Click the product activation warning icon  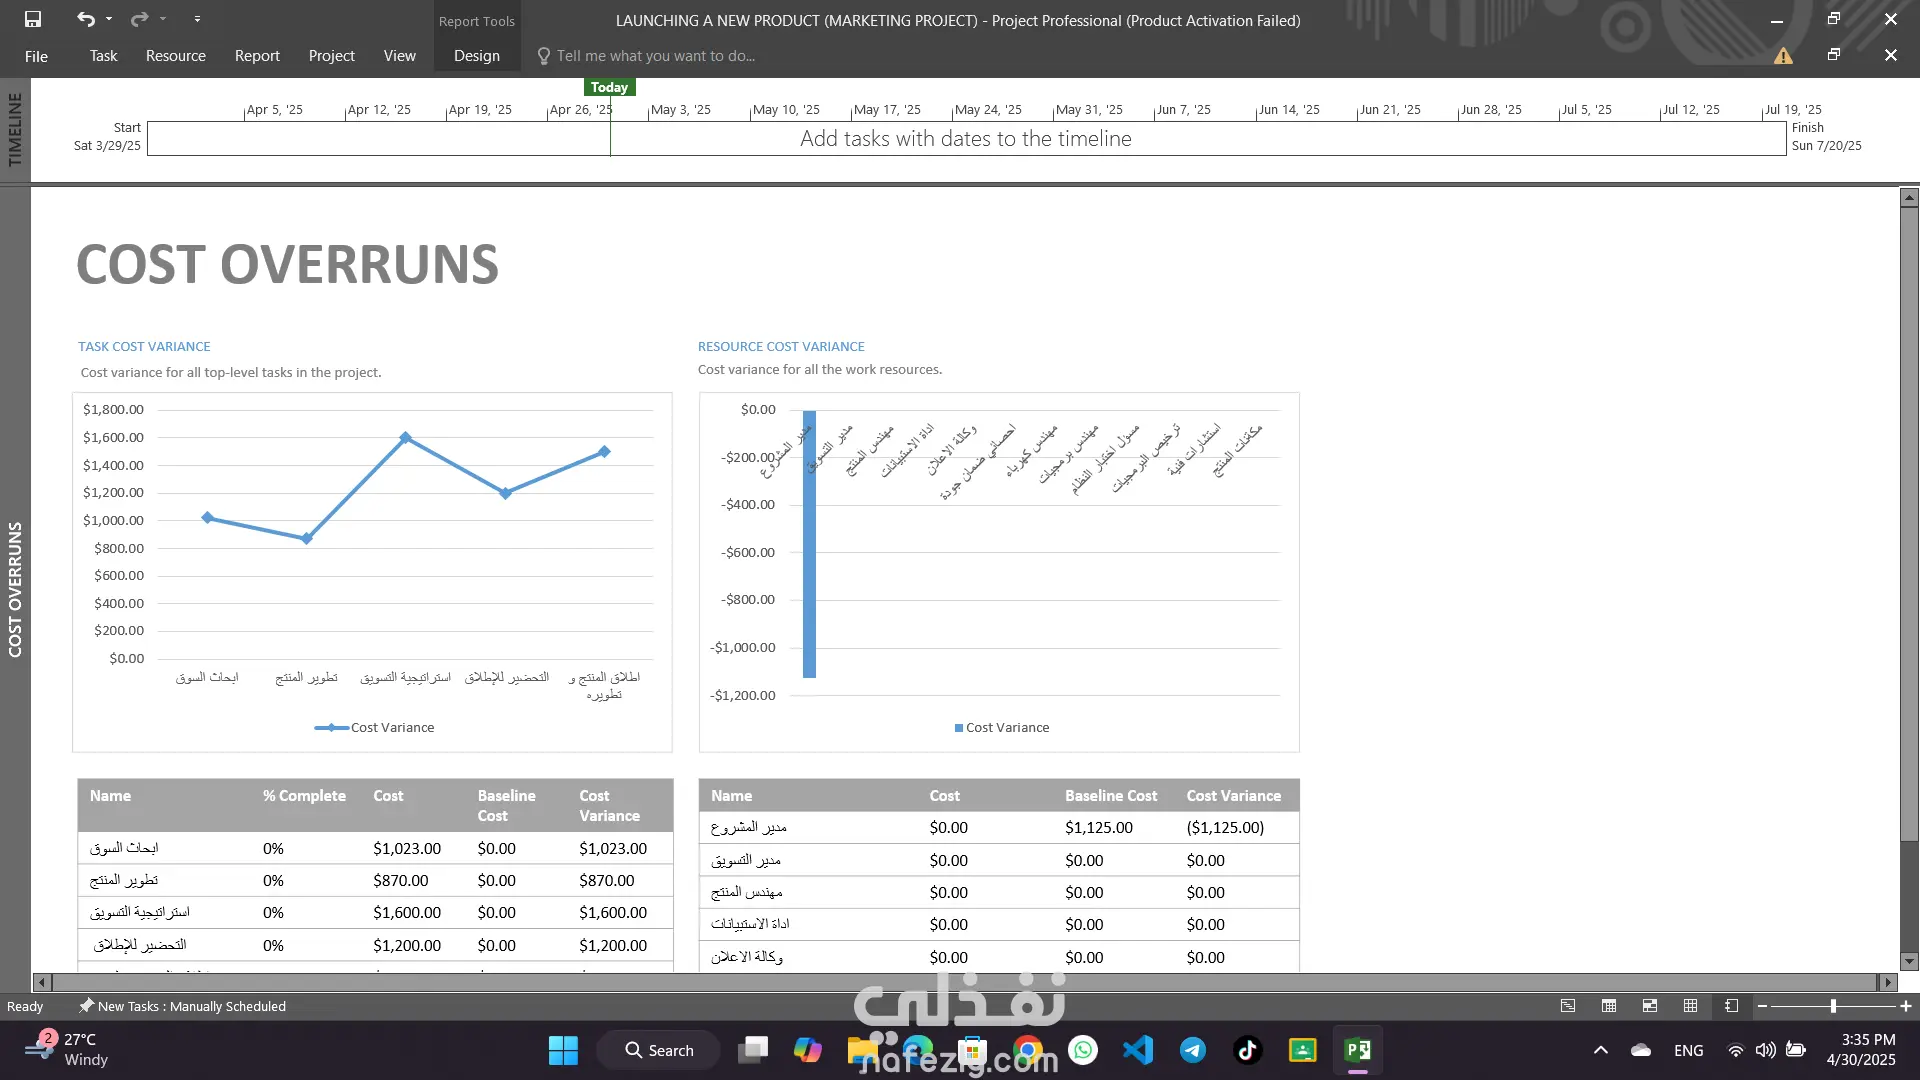tap(1783, 56)
